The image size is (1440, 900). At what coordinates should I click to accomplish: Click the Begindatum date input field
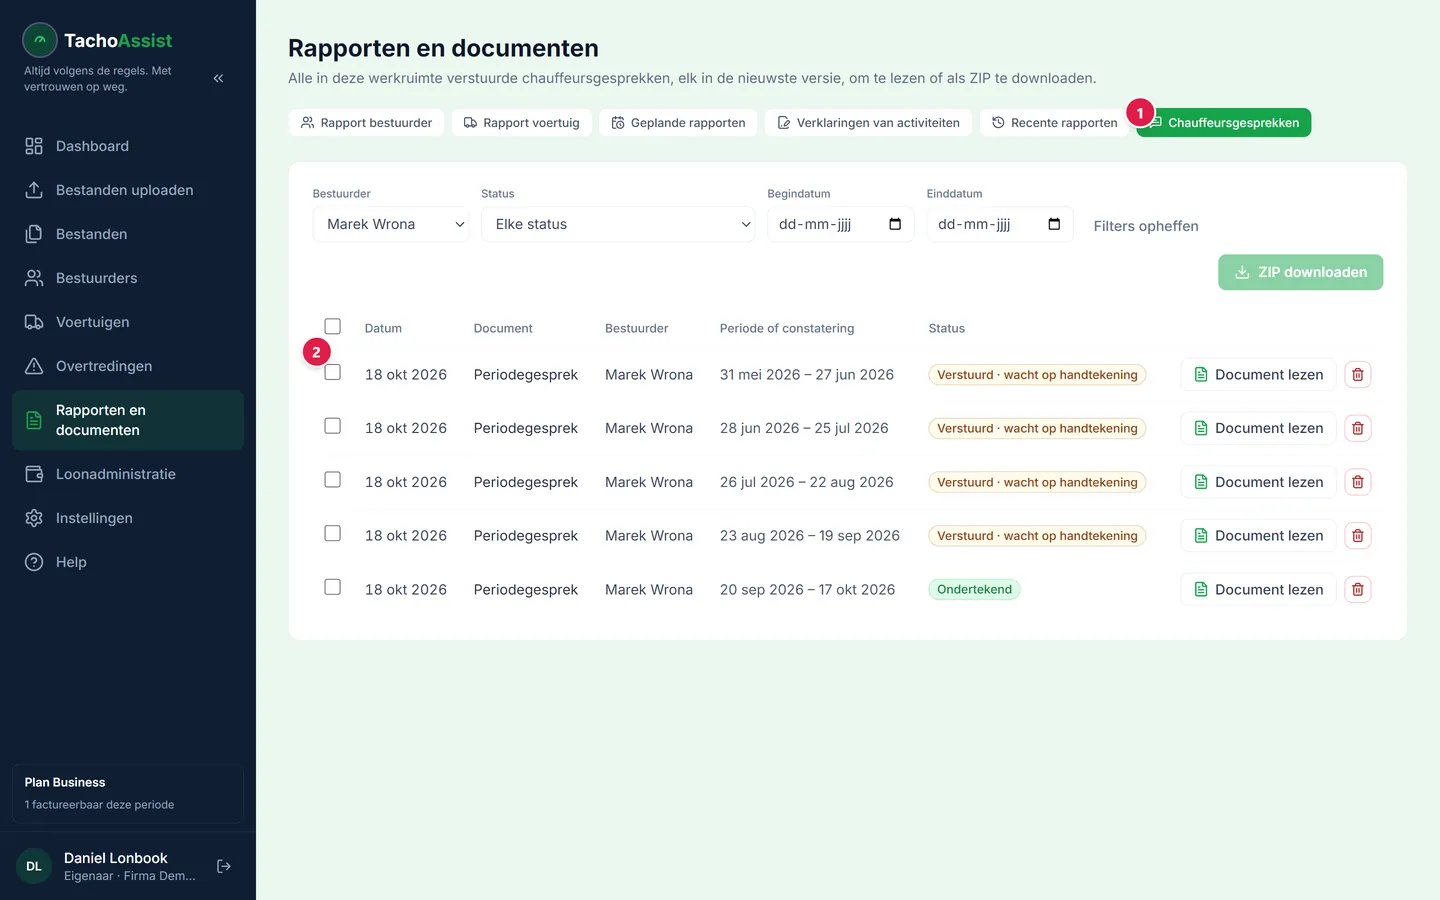[840, 224]
